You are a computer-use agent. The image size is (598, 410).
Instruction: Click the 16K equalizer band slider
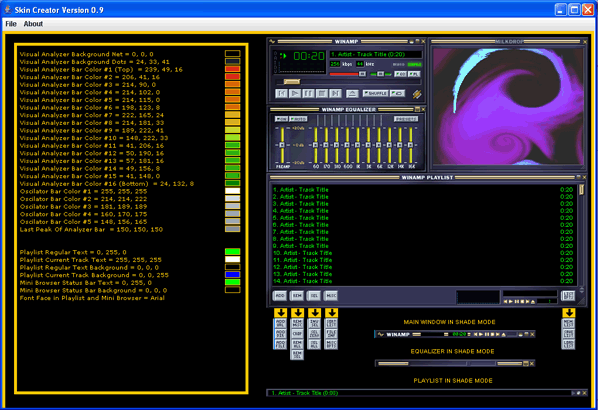click(x=411, y=145)
